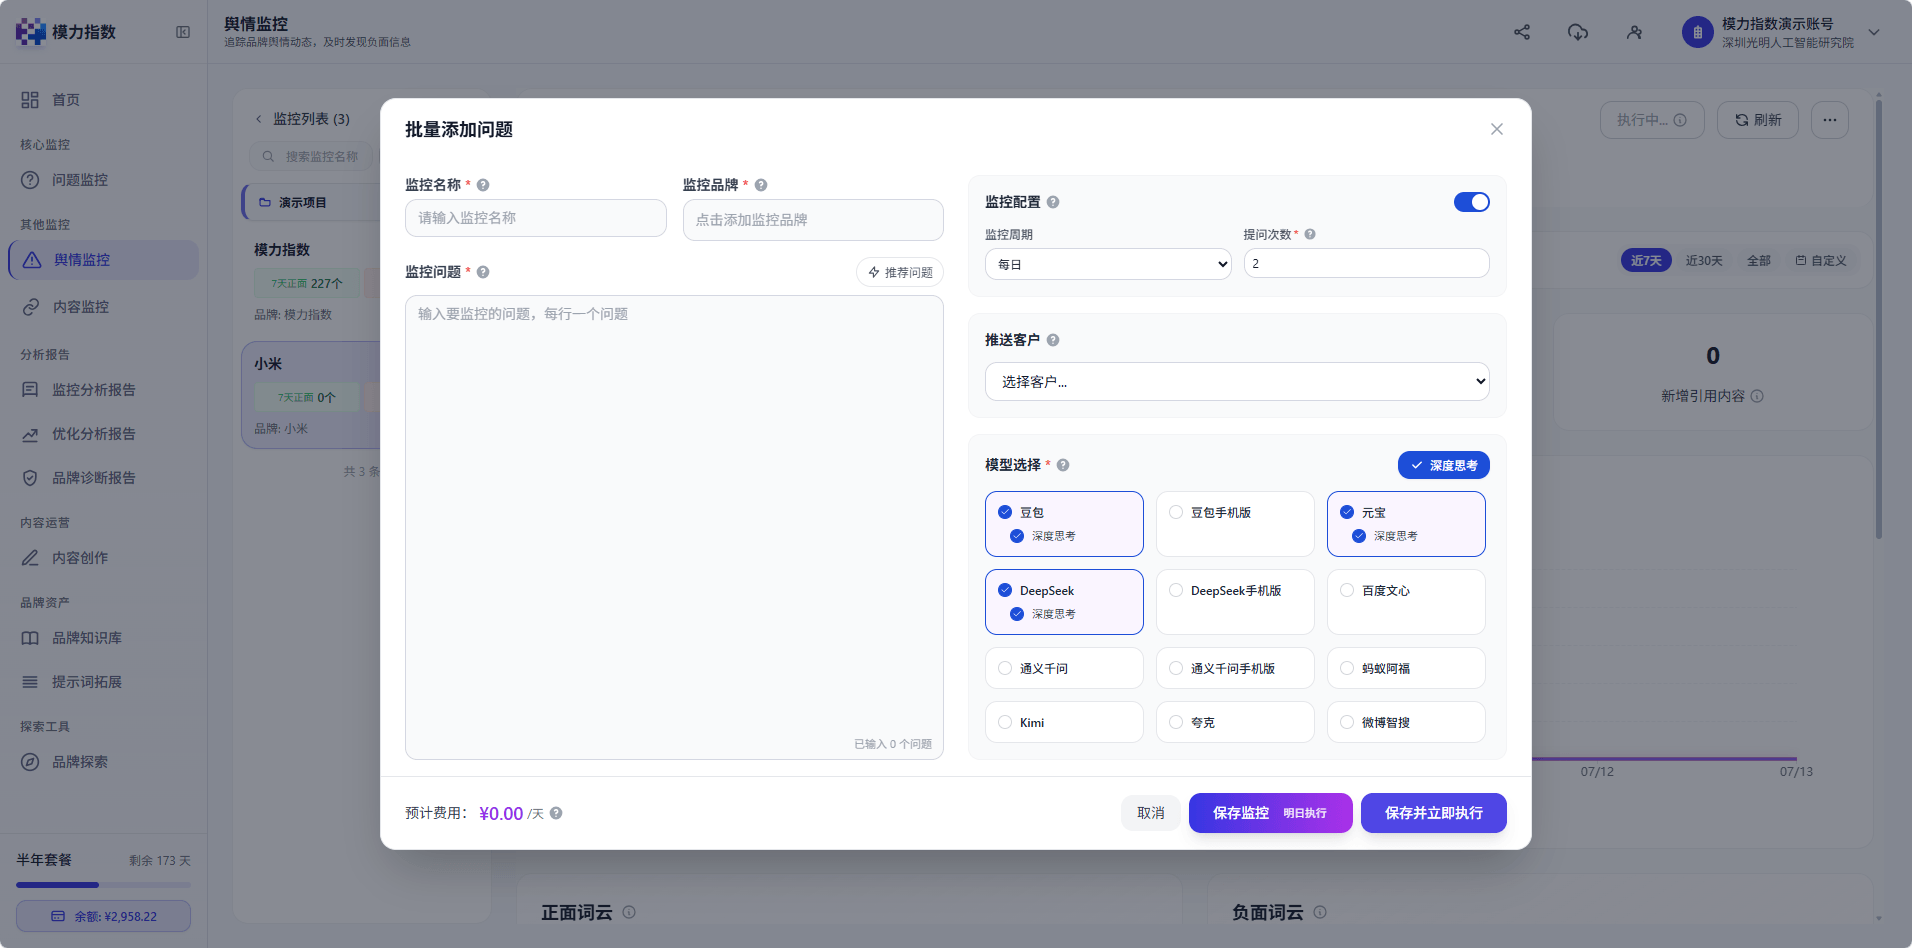Collapse the sidebar with the panel icon
Screen dimensions: 1912x948
pyautogui.click(x=183, y=32)
